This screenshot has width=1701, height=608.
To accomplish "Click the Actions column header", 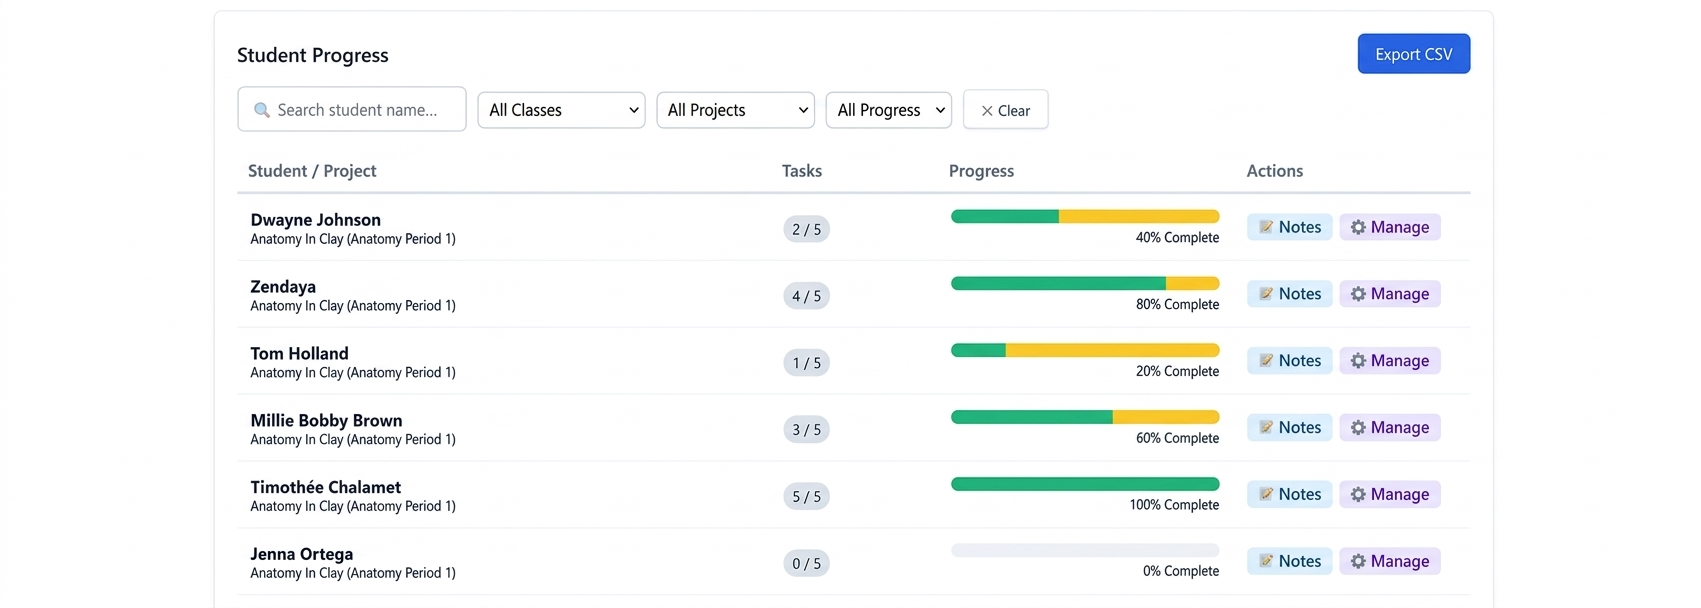I will 1274,171.
